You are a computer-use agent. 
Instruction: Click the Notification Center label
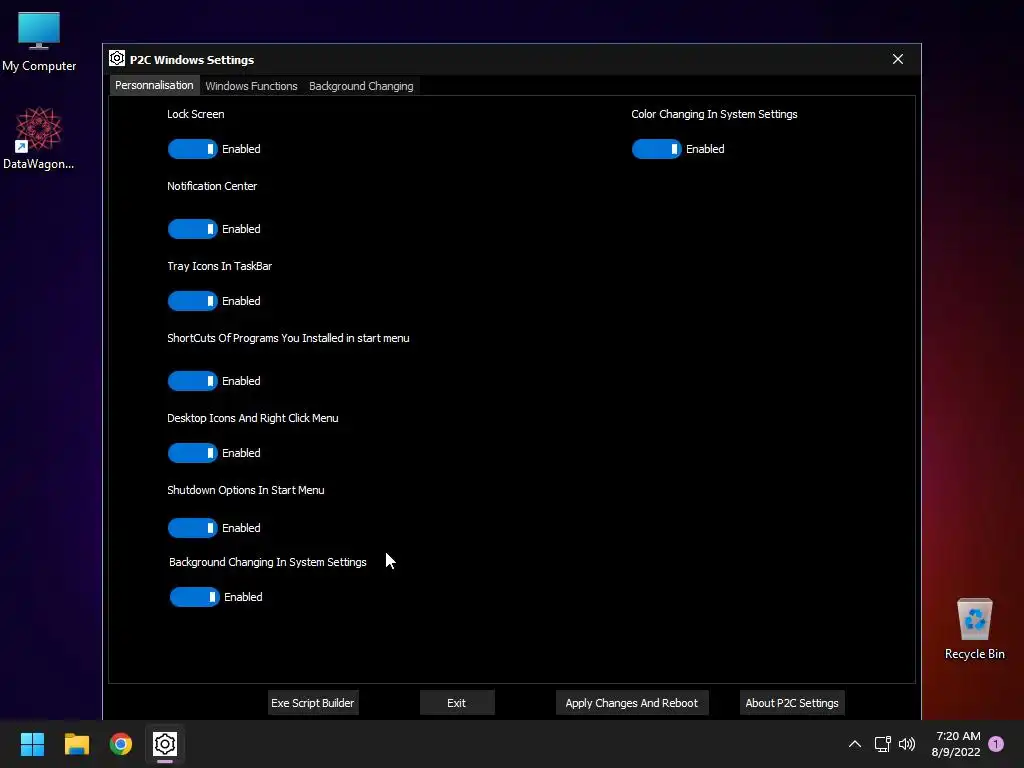click(x=212, y=186)
